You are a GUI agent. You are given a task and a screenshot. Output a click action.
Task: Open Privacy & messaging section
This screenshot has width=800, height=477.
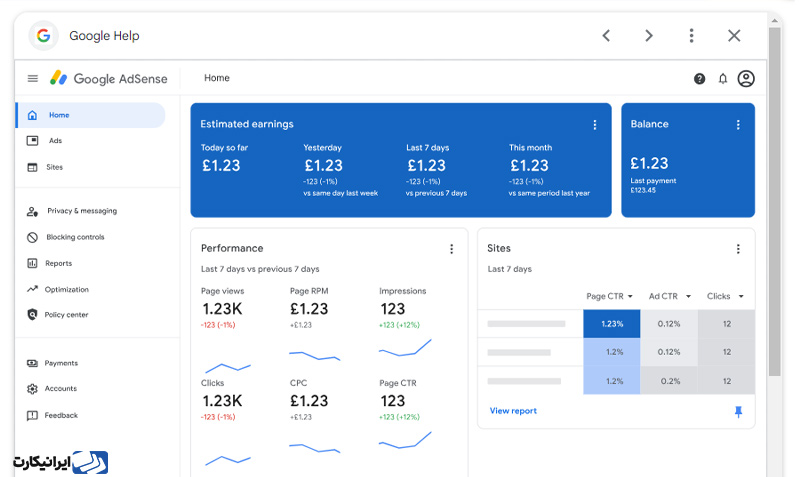point(82,211)
